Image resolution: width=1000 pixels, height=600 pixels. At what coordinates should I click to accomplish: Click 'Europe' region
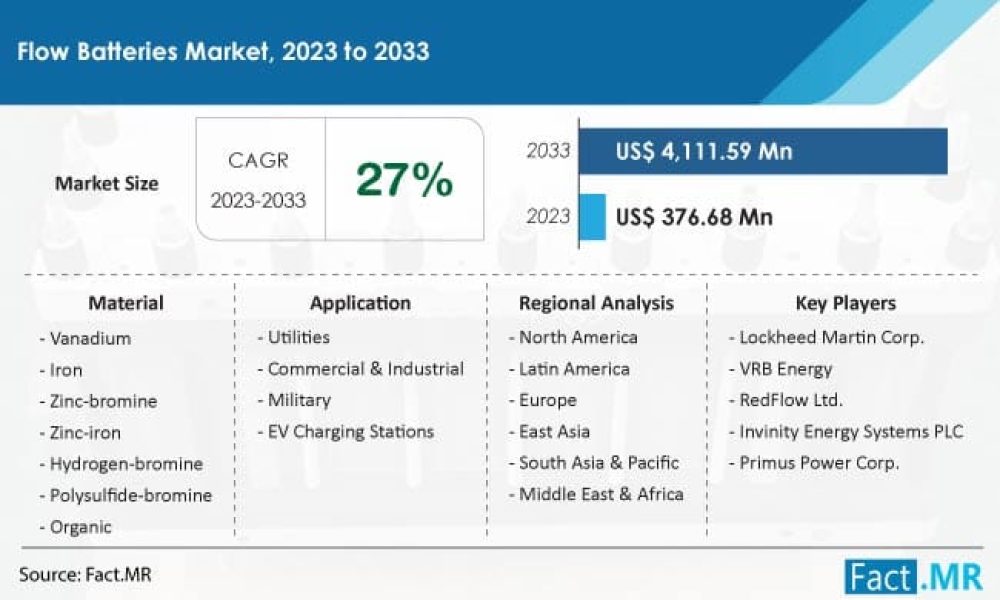(x=547, y=400)
